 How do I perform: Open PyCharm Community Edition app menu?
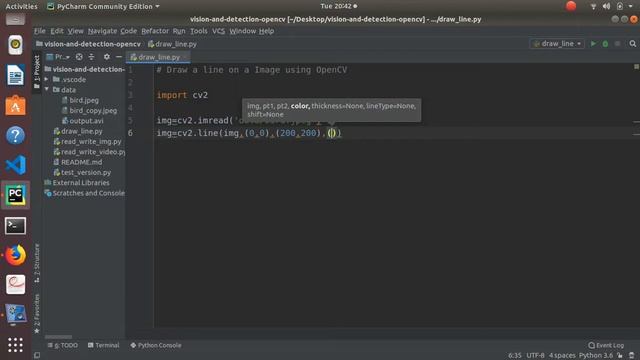pos(103,7)
